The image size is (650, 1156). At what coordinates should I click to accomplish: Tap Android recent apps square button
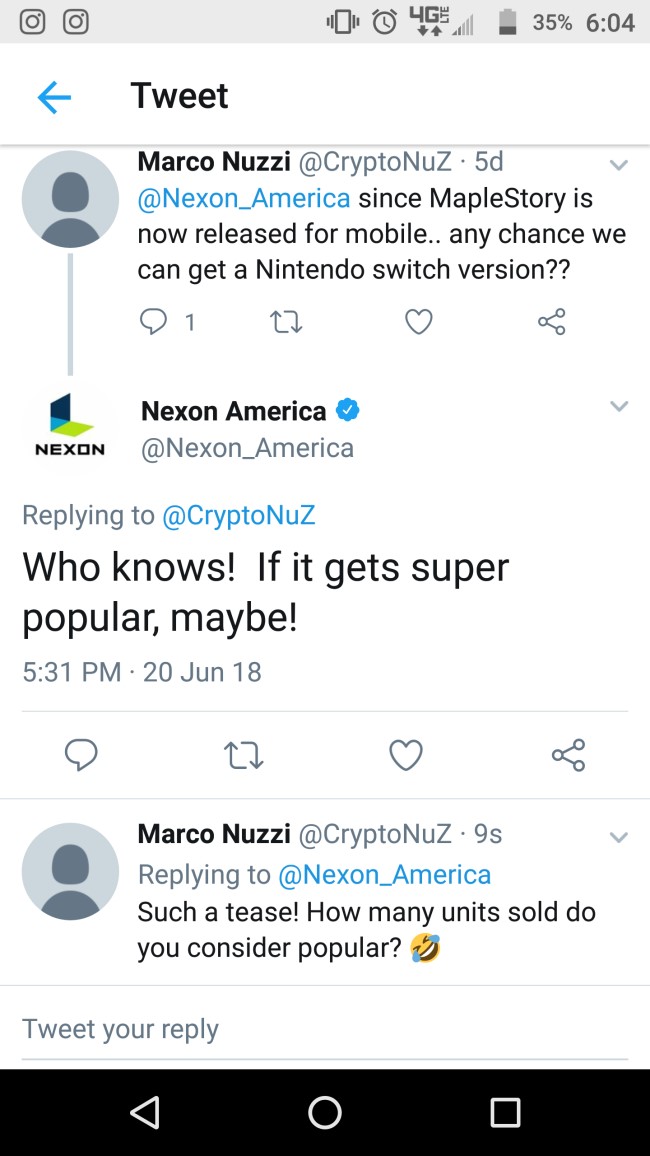[x=506, y=1112]
